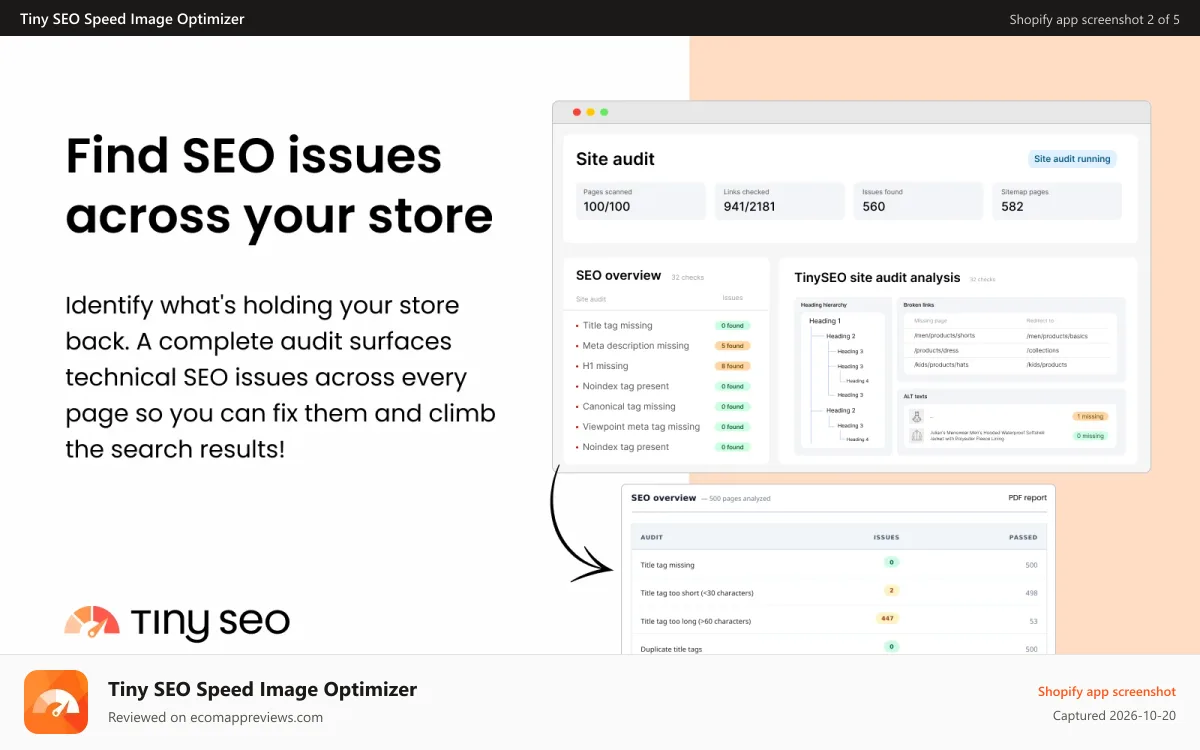Click the 'Site audit running' status badge
Image resolution: width=1200 pixels, height=750 pixels.
1072,159
